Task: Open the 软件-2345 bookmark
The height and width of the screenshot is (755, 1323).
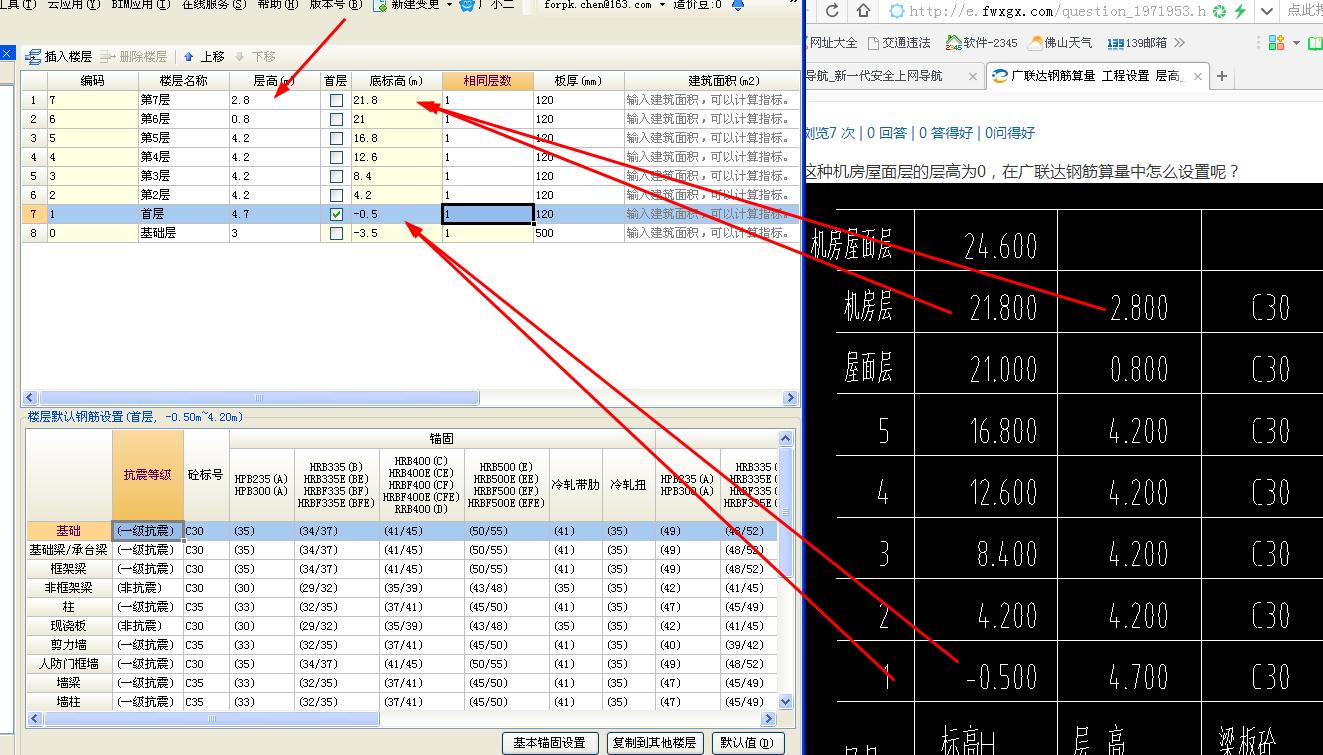Action: click(x=982, y=43)
